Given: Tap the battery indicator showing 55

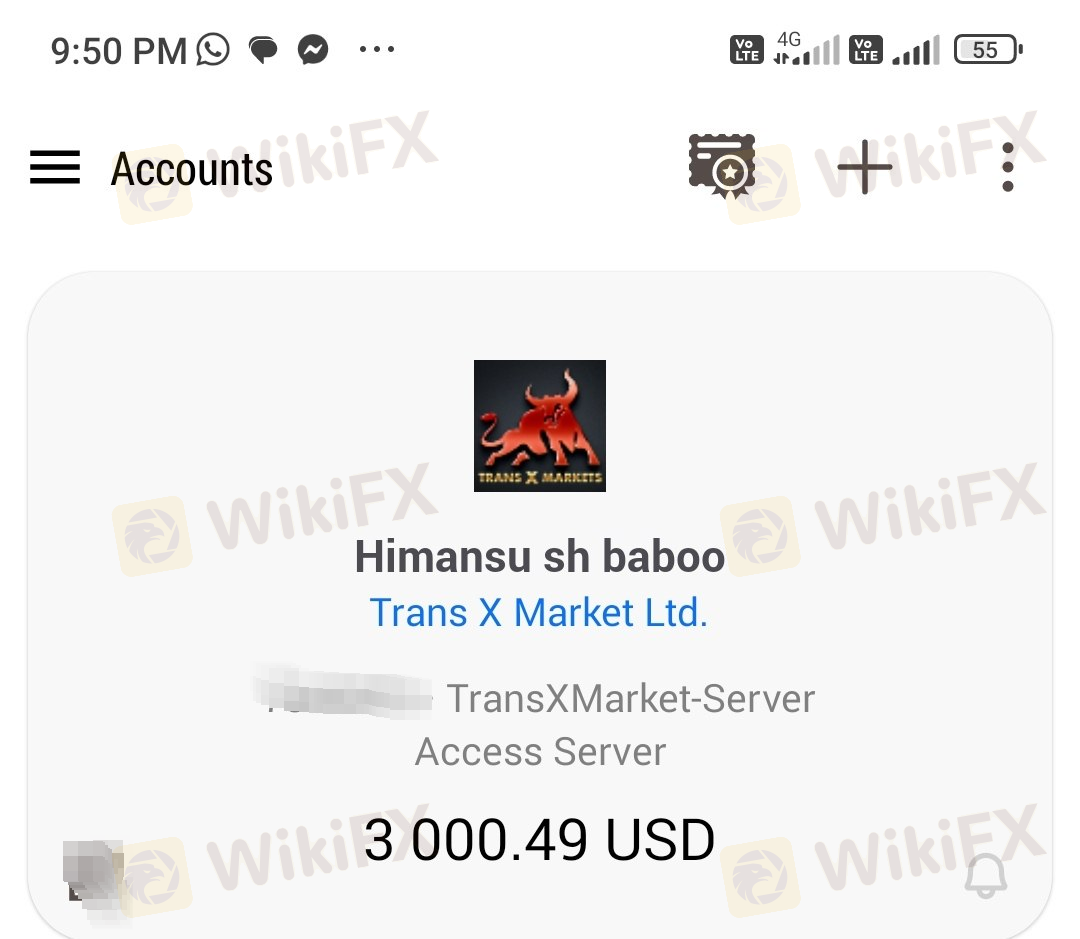Looking at the screenshot, I should click(x=988, y=50).
